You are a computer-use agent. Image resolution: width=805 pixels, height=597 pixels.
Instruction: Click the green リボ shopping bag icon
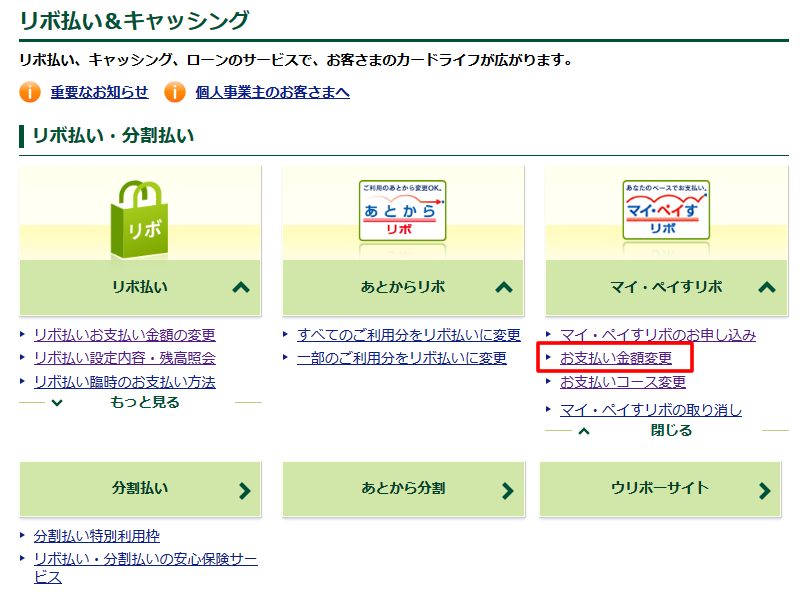pos(140,216)
